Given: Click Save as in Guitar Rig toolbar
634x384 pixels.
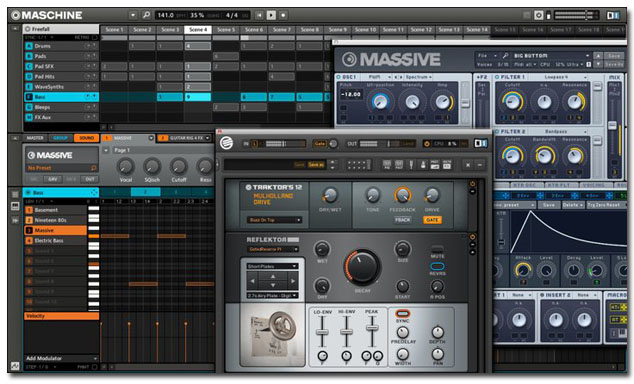Looking at the screenshot, I should point(316,165).
